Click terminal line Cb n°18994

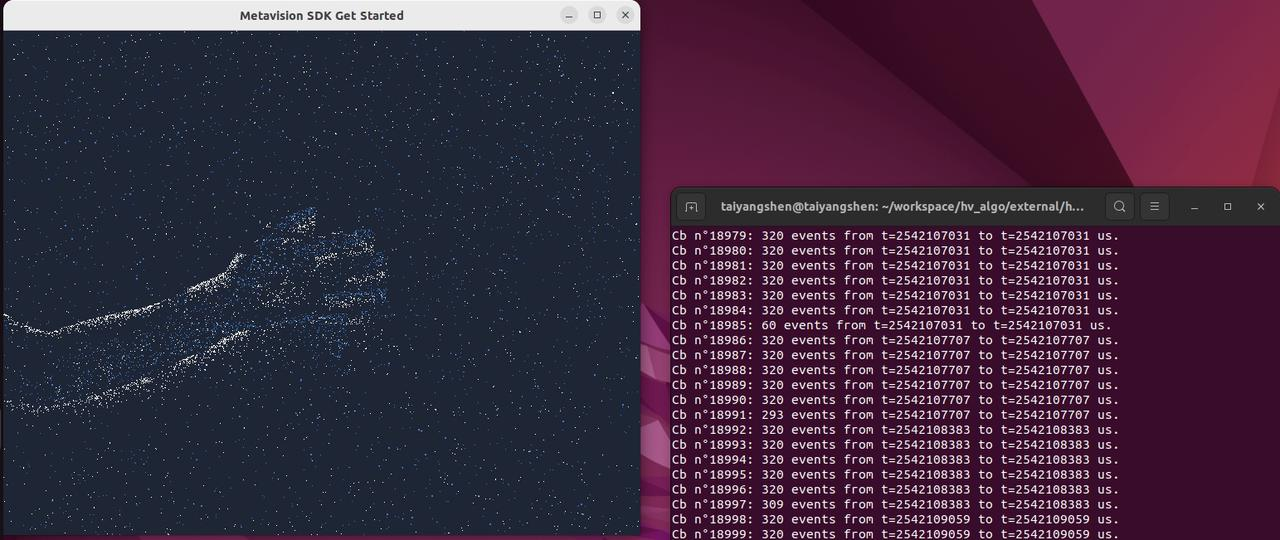coord(895,460)
